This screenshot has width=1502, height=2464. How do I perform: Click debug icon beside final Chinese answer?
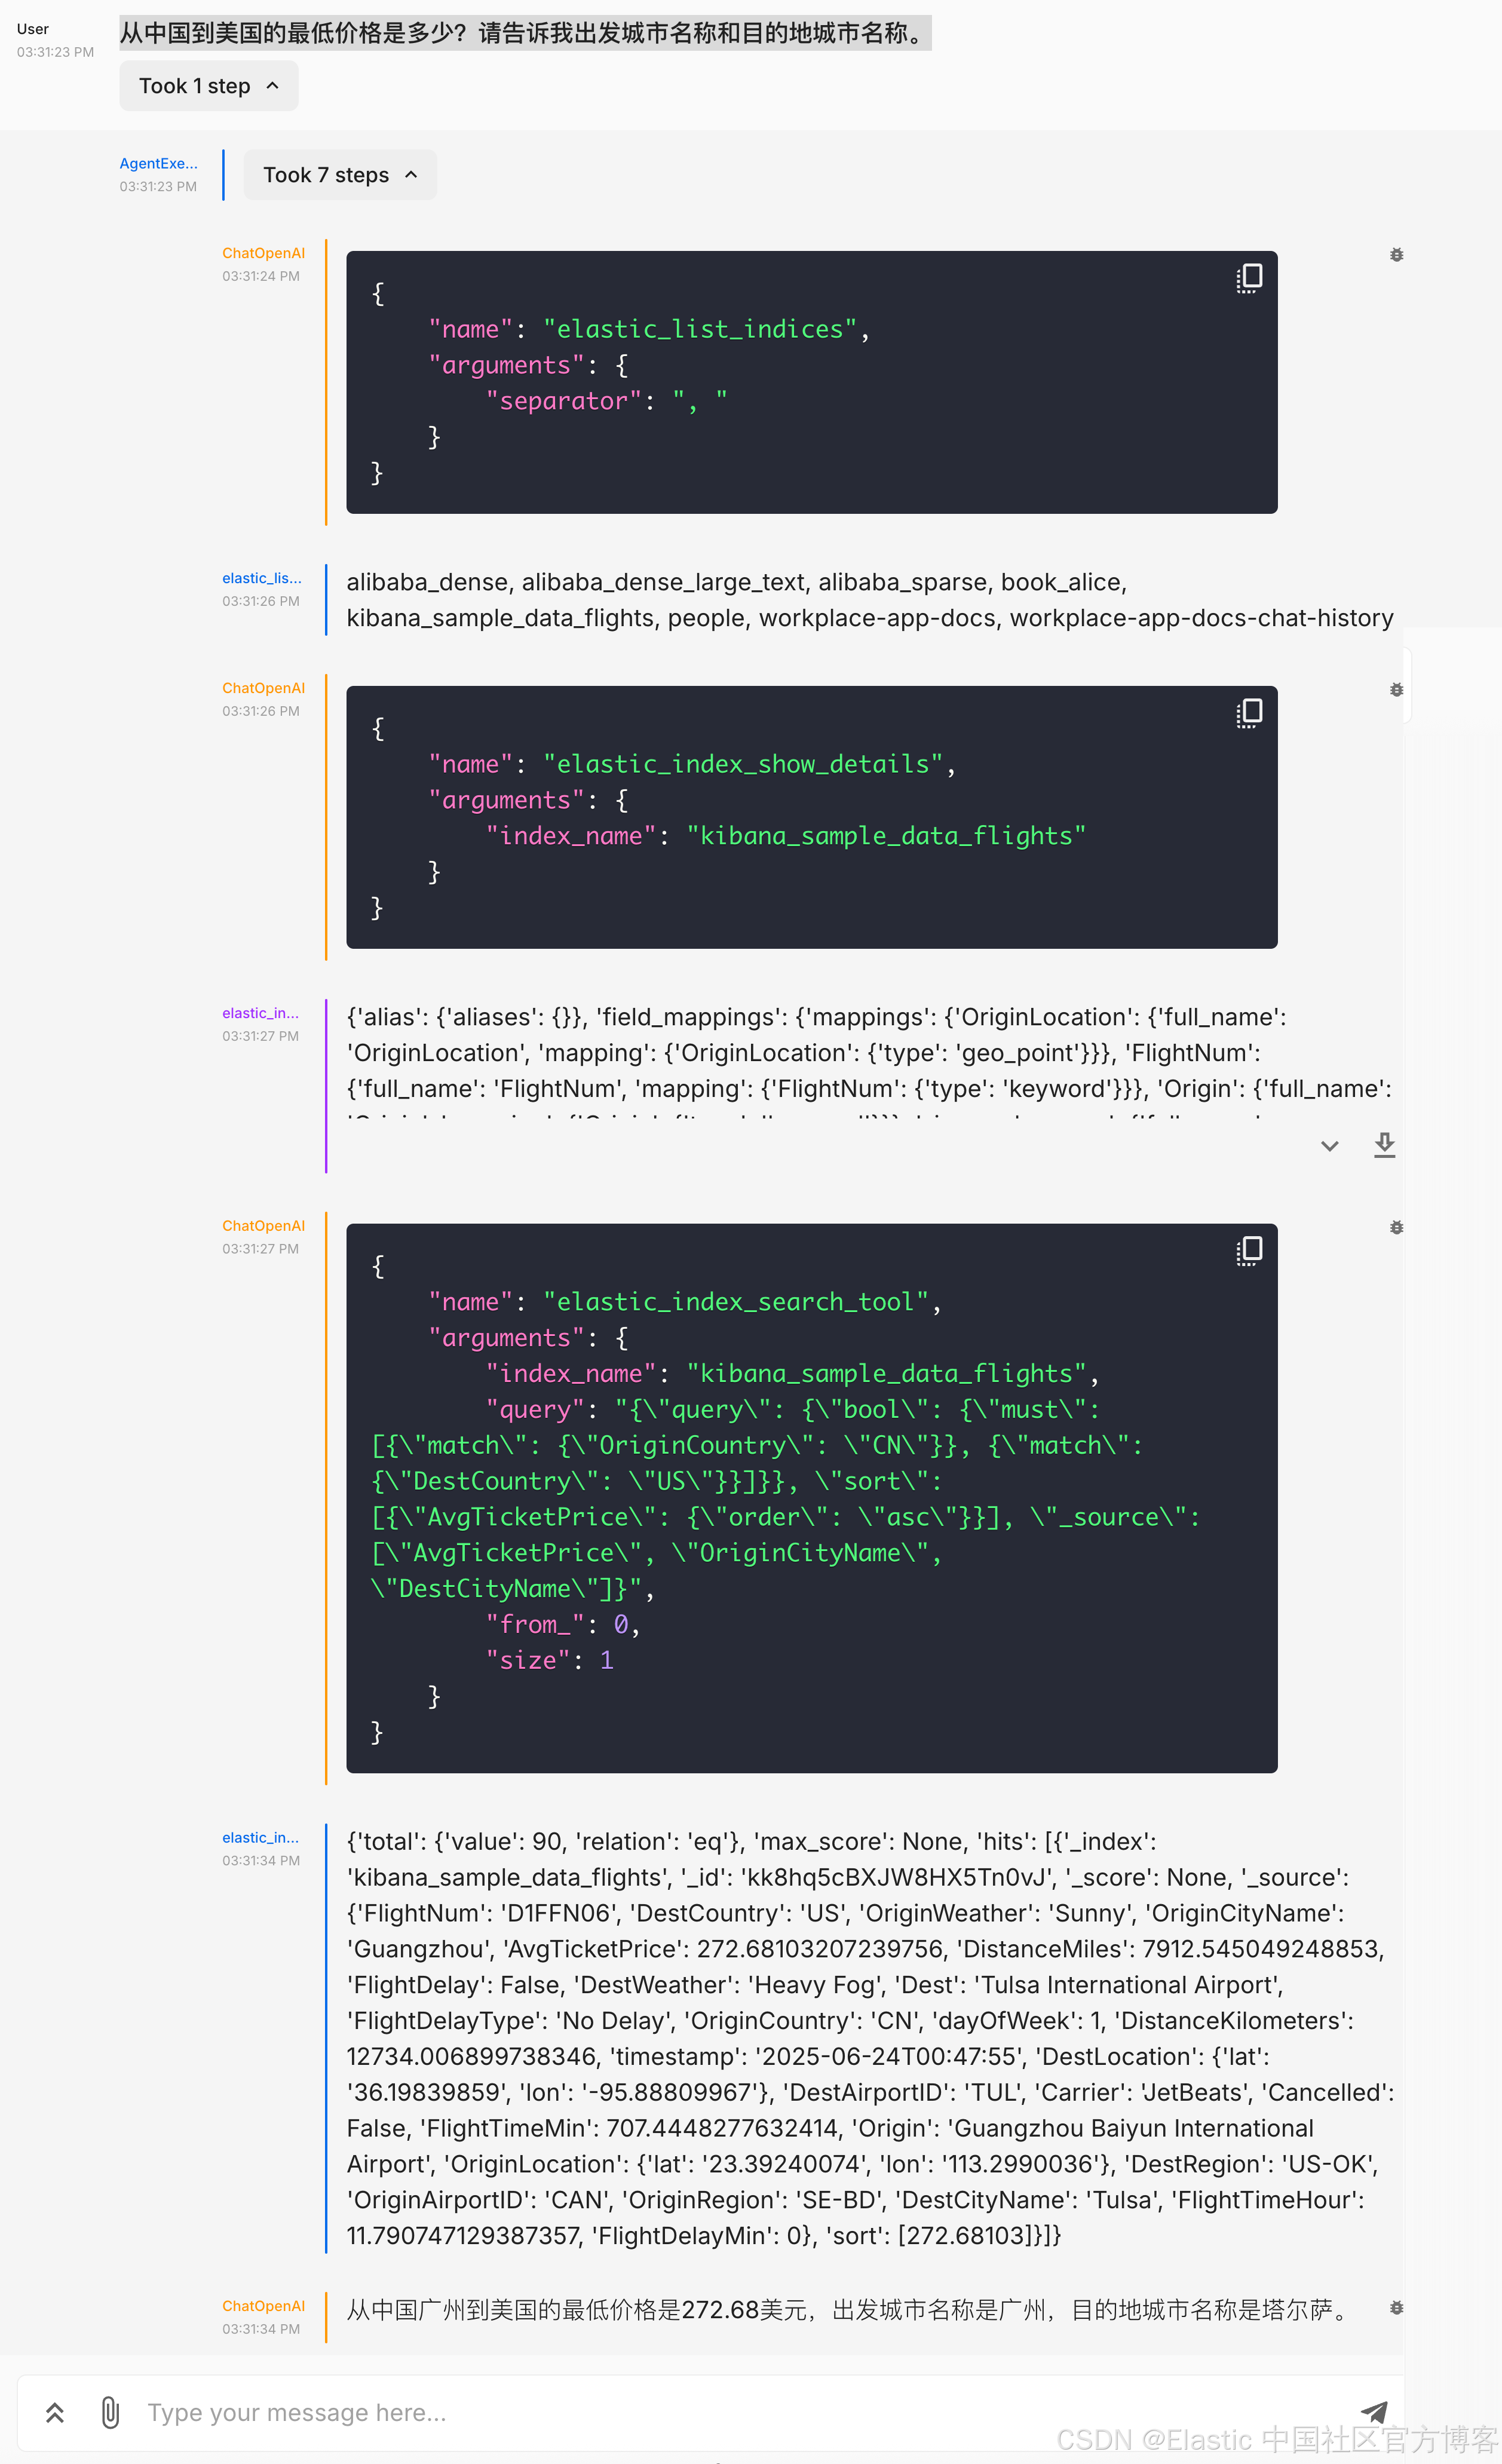pyautogui.click(x=1396, y=2307)
